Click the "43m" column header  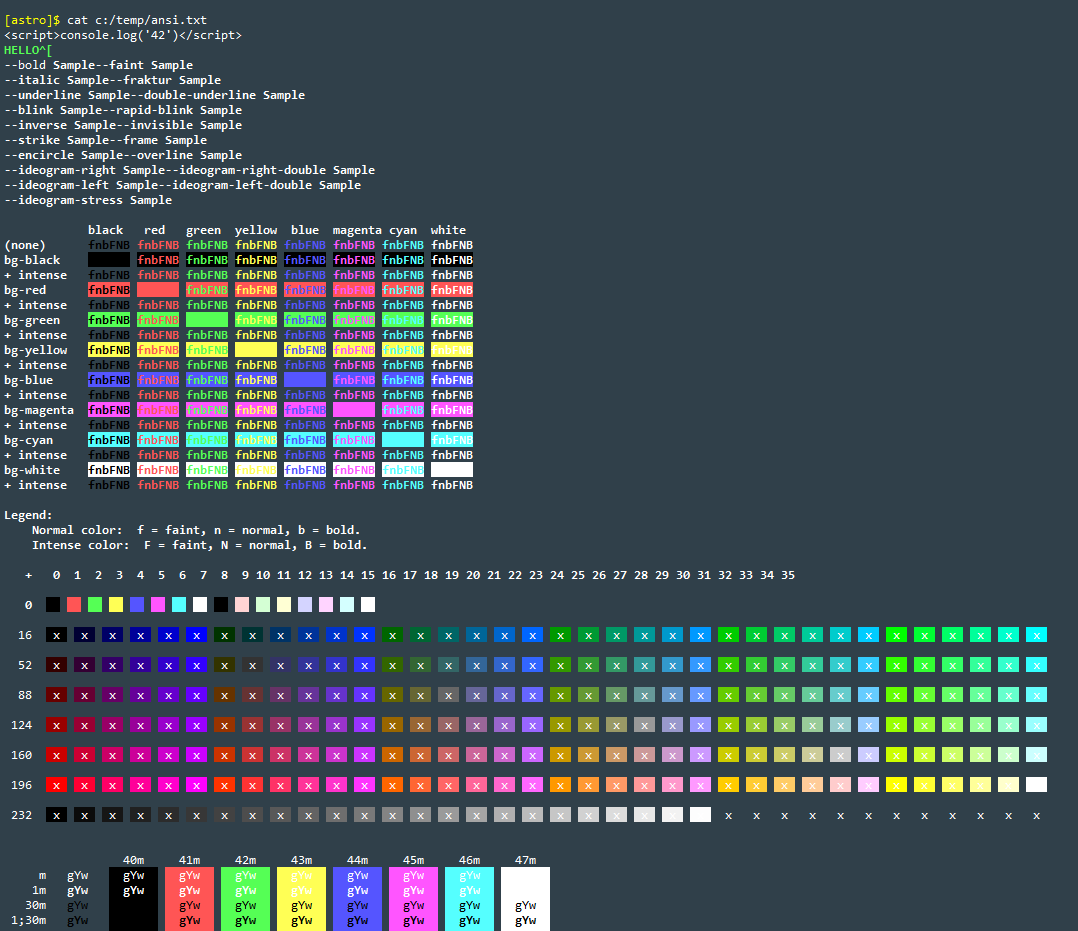pyautogui.click(x=301, y=860)
